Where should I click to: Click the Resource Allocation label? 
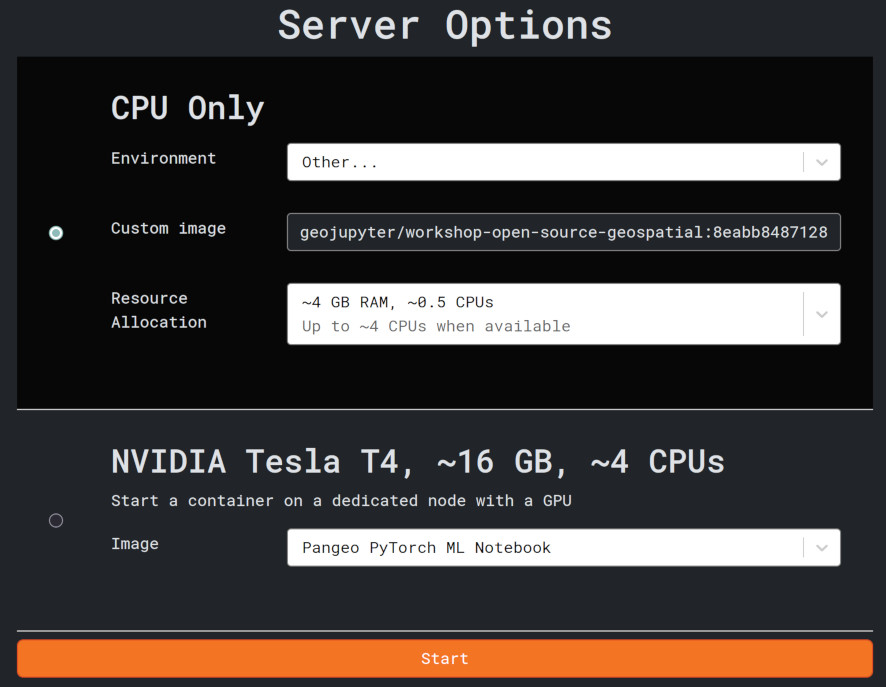(x=158, y=310)
